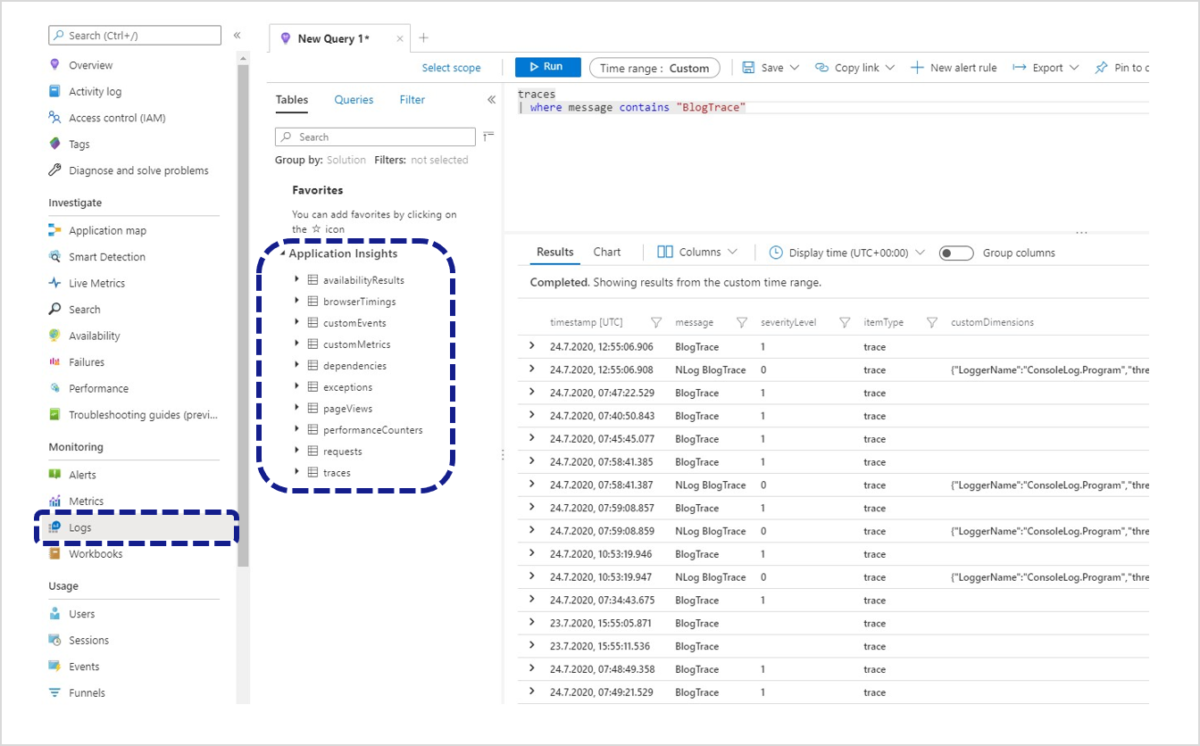Click the Pin to dashboard icon
Image resolution: width=1200 pixels, height=746 pixels.
coord(1101,68)
